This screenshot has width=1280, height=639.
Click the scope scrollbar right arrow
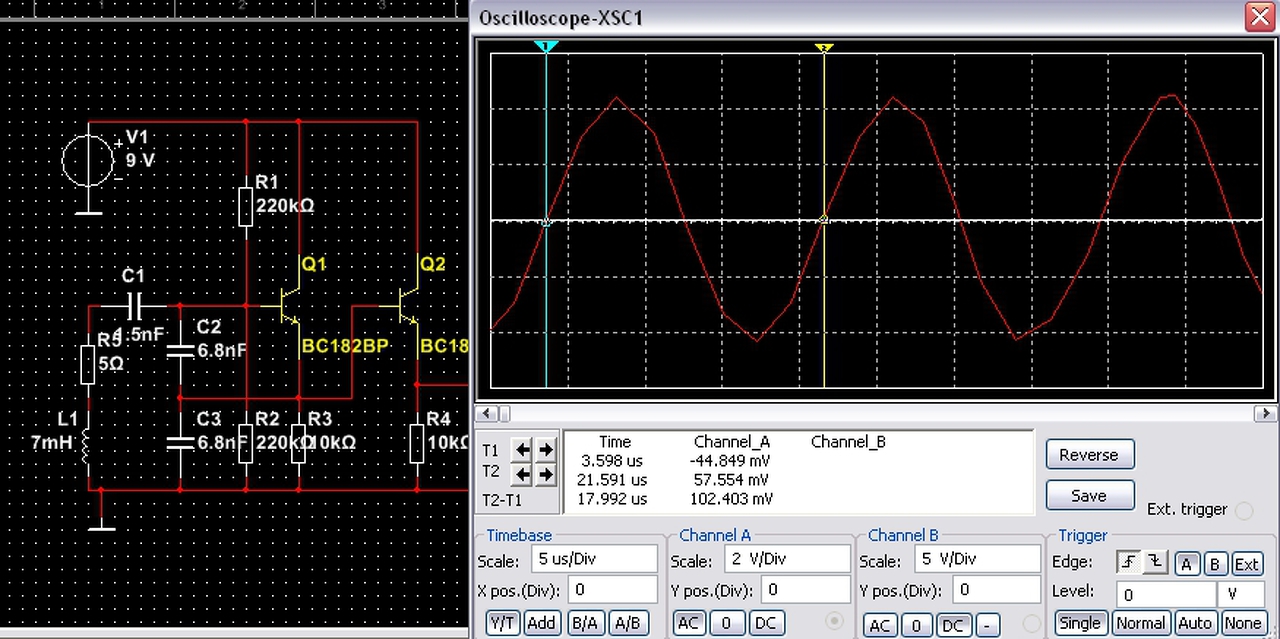[x=1266, y=414]
